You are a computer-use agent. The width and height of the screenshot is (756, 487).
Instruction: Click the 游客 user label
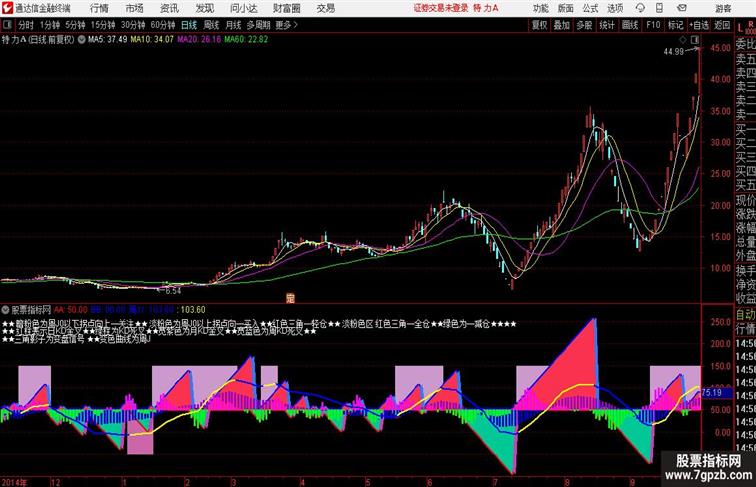[723, 8]
